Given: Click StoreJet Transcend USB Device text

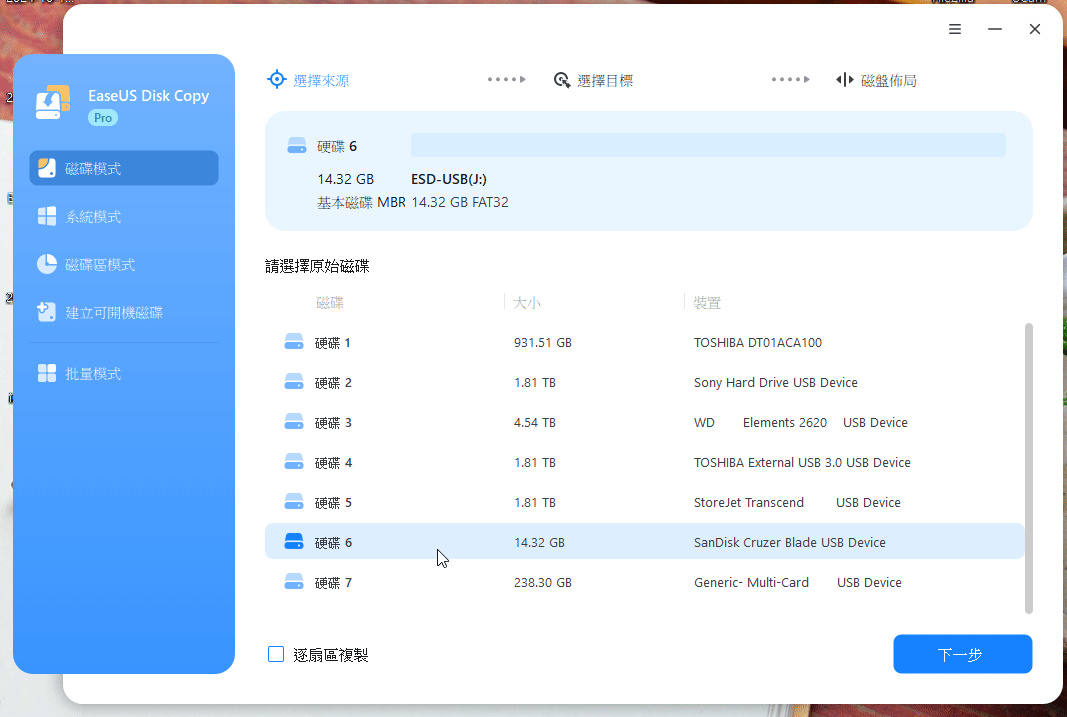Looking at the screenshot, I should tap(798, 503).
